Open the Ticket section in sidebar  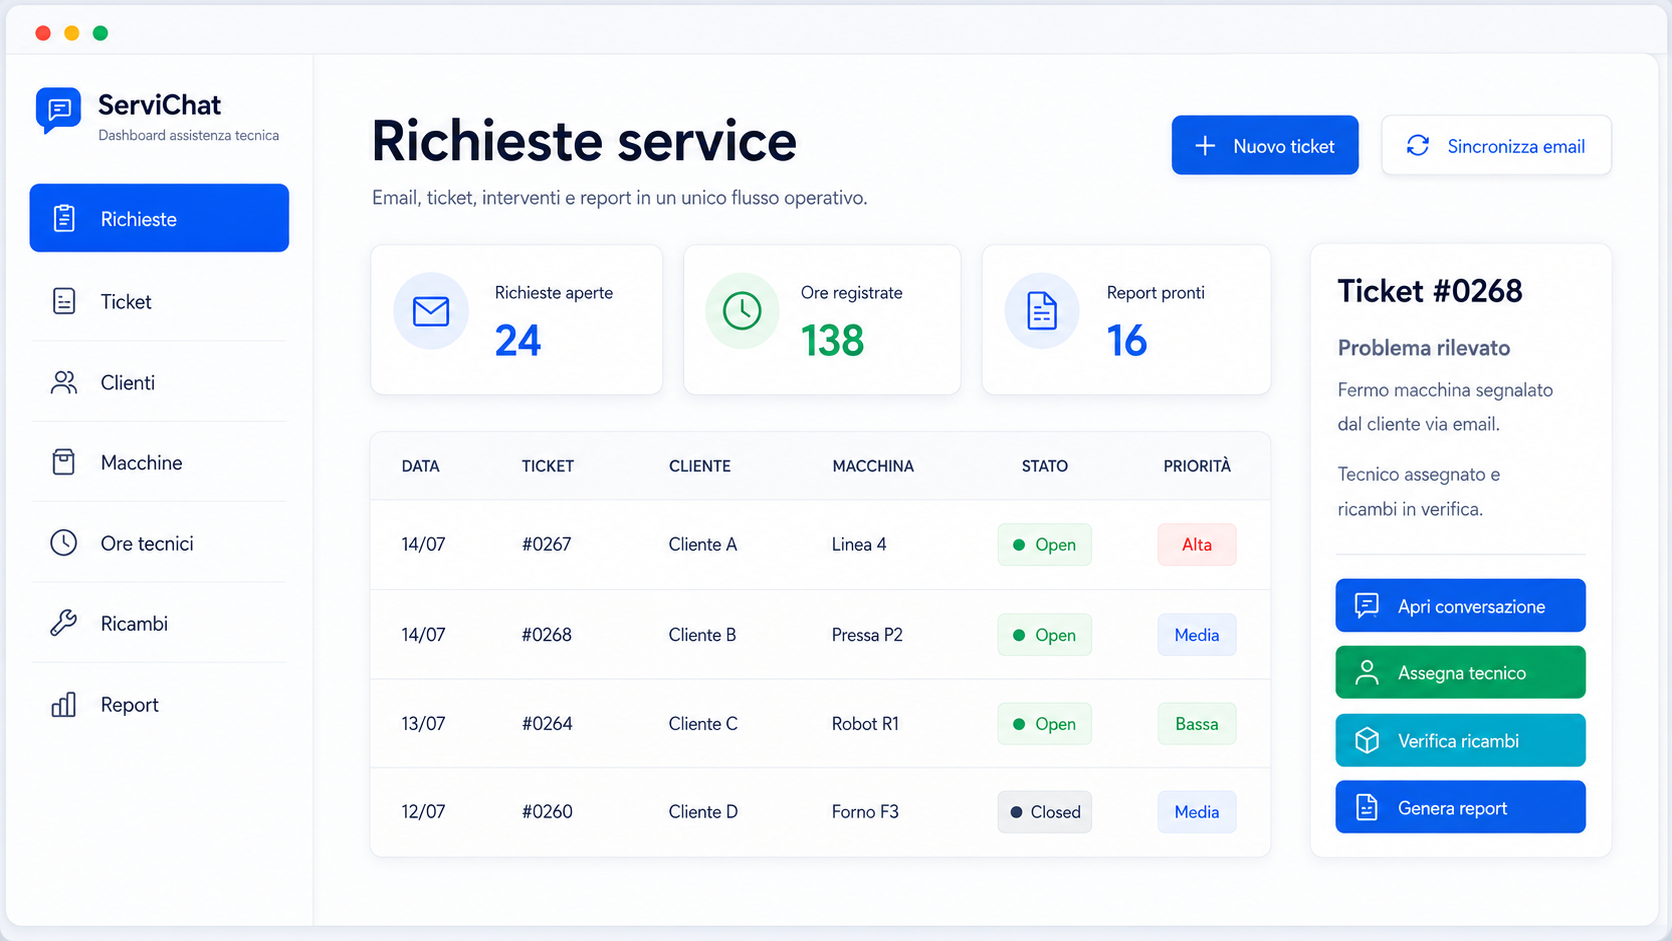tap(159, 301)
